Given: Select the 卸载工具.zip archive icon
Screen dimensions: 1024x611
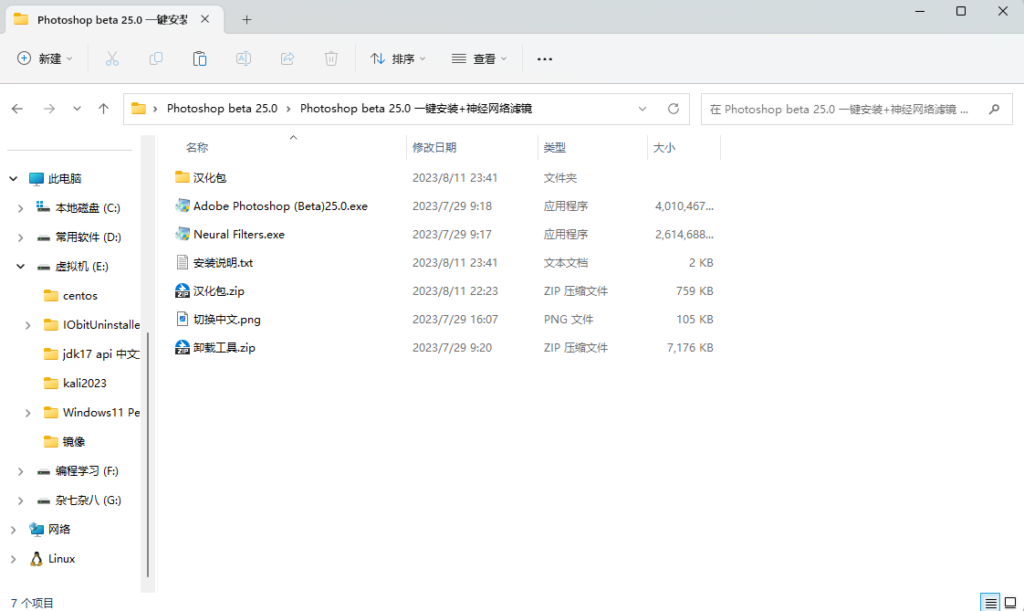Looking at the screenshot, I should pyautogui.click(x=182, y=347).
